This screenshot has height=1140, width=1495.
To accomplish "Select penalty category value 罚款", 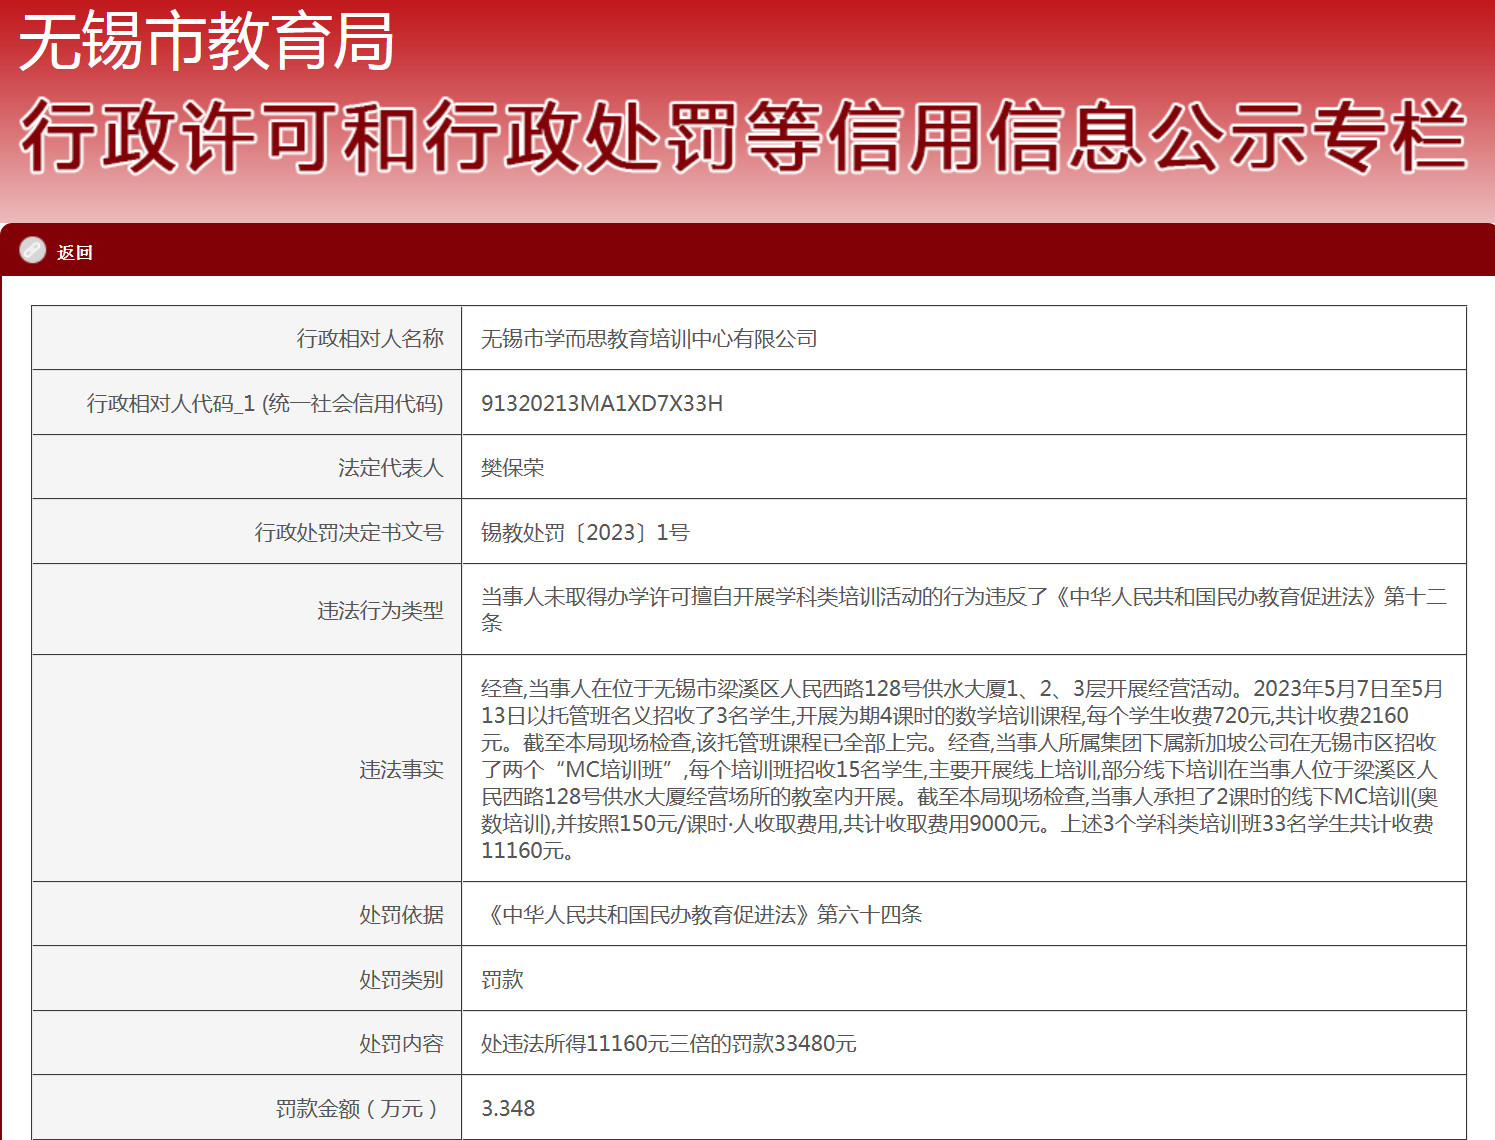I will (502, 979).
